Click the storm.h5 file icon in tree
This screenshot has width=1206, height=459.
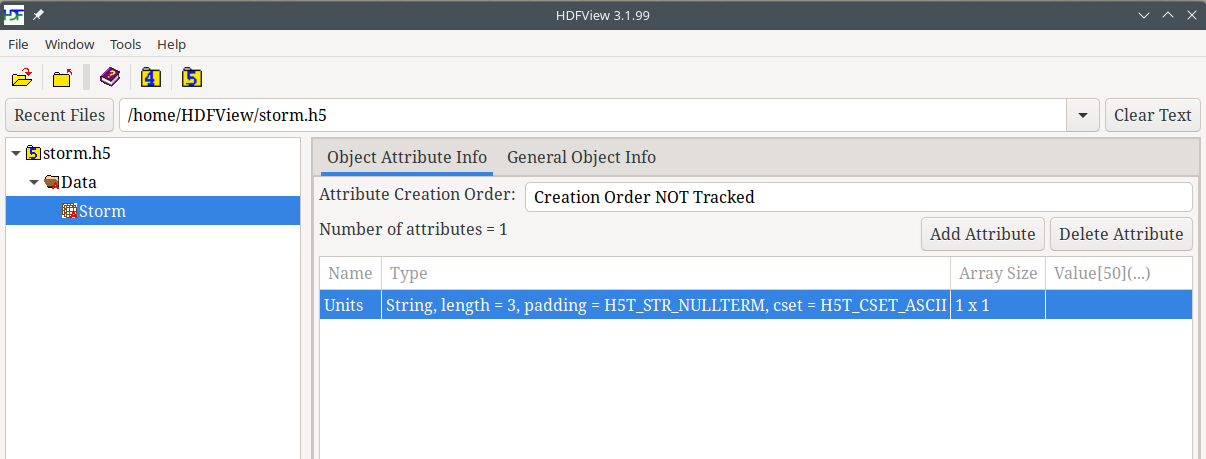click(34, 153)
